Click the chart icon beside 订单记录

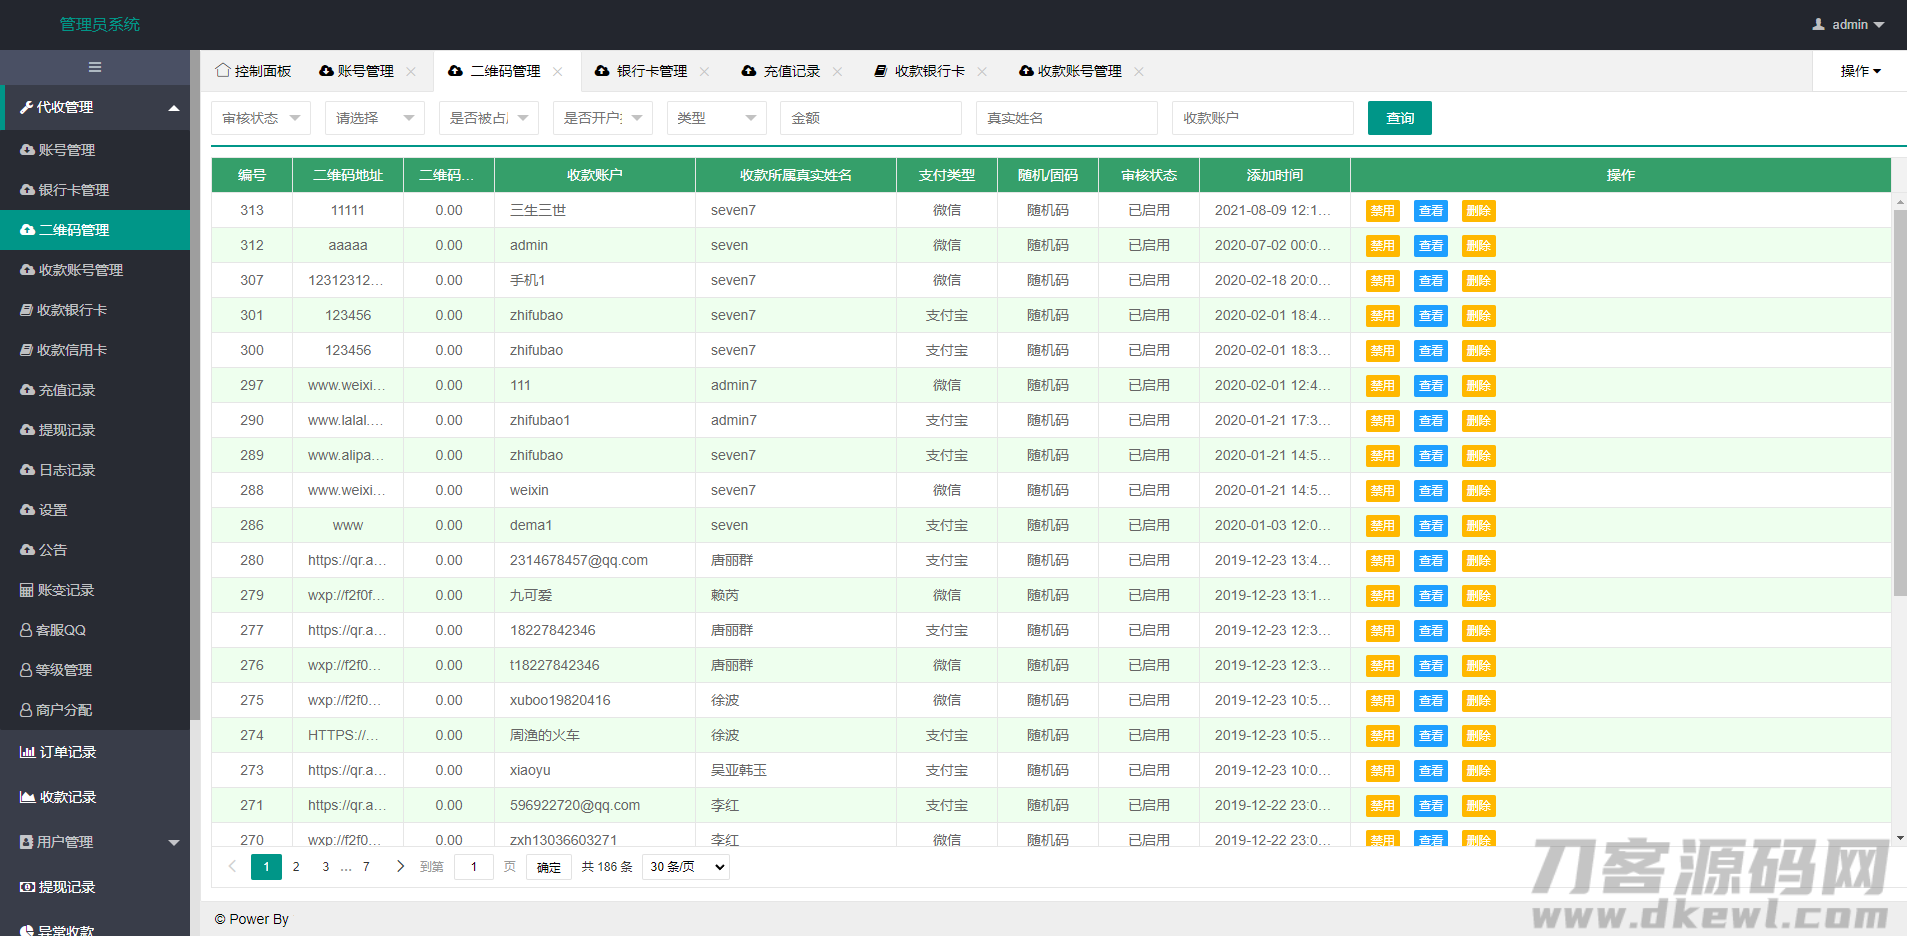27,752
